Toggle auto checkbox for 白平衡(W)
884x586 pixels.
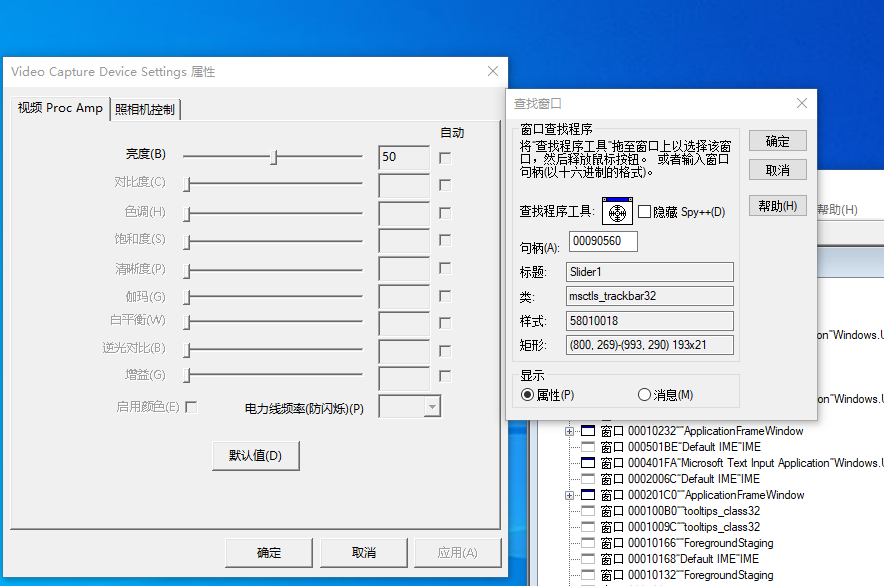(445, 323)
